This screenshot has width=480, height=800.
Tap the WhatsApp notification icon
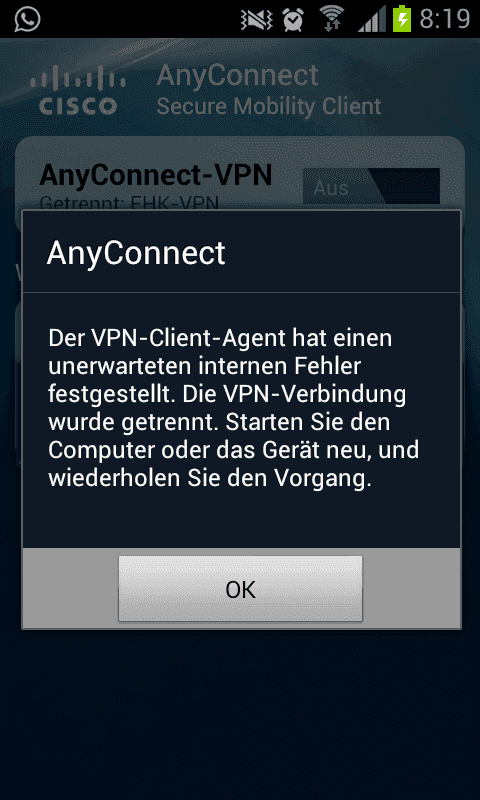(27, 19)
